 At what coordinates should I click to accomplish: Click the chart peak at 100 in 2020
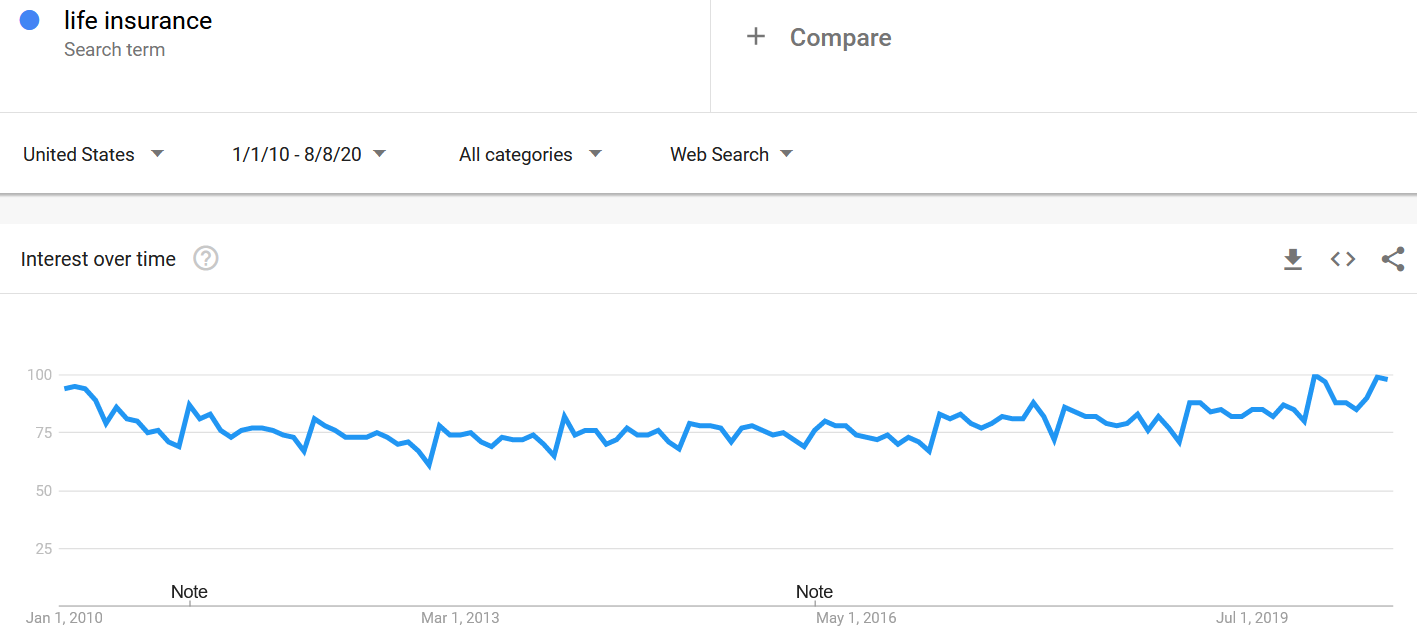tap(1314, 376)
